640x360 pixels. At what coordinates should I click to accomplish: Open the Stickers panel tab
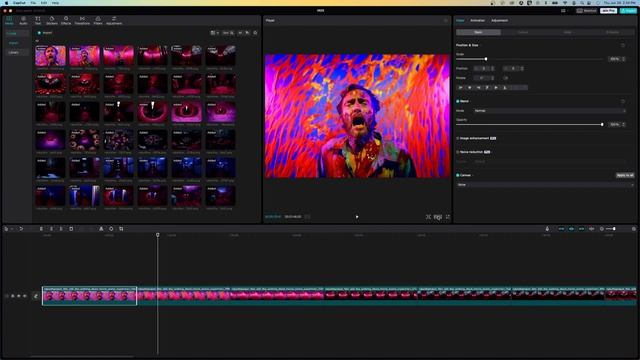coord(52,20)
